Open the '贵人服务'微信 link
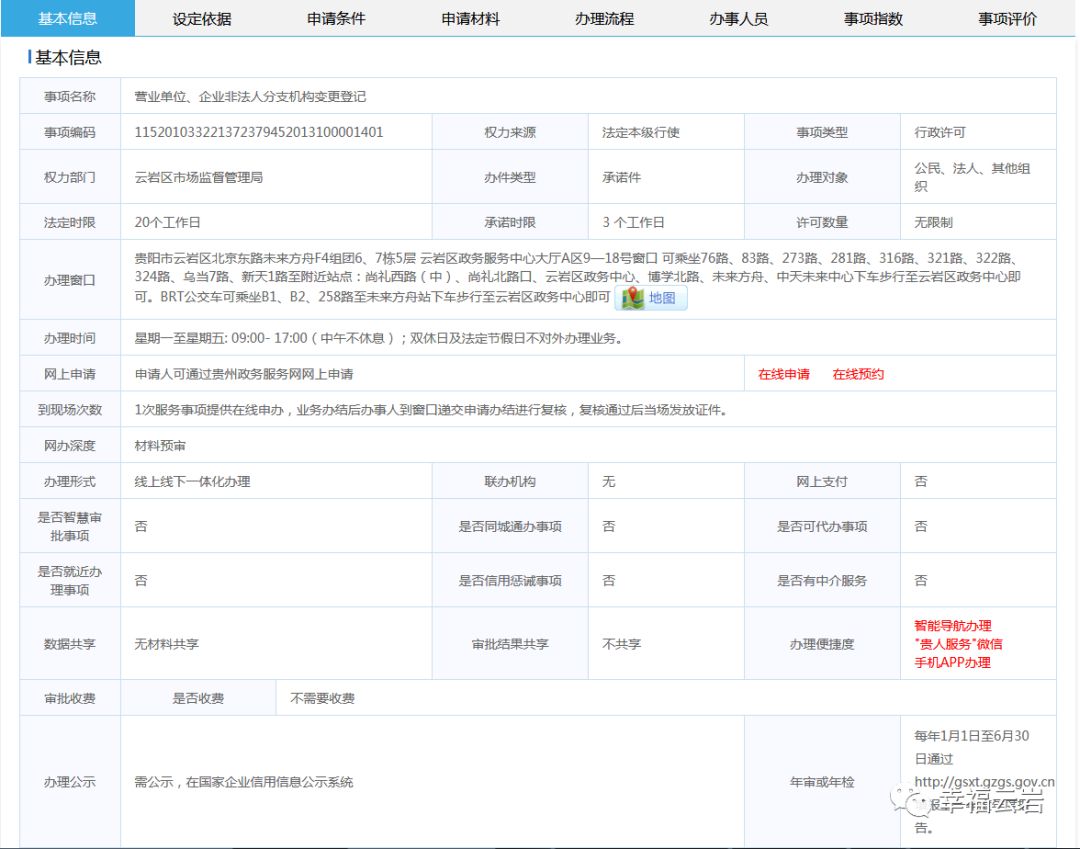1080x849 pixels. pyautogui.click(x=957, y=644)
